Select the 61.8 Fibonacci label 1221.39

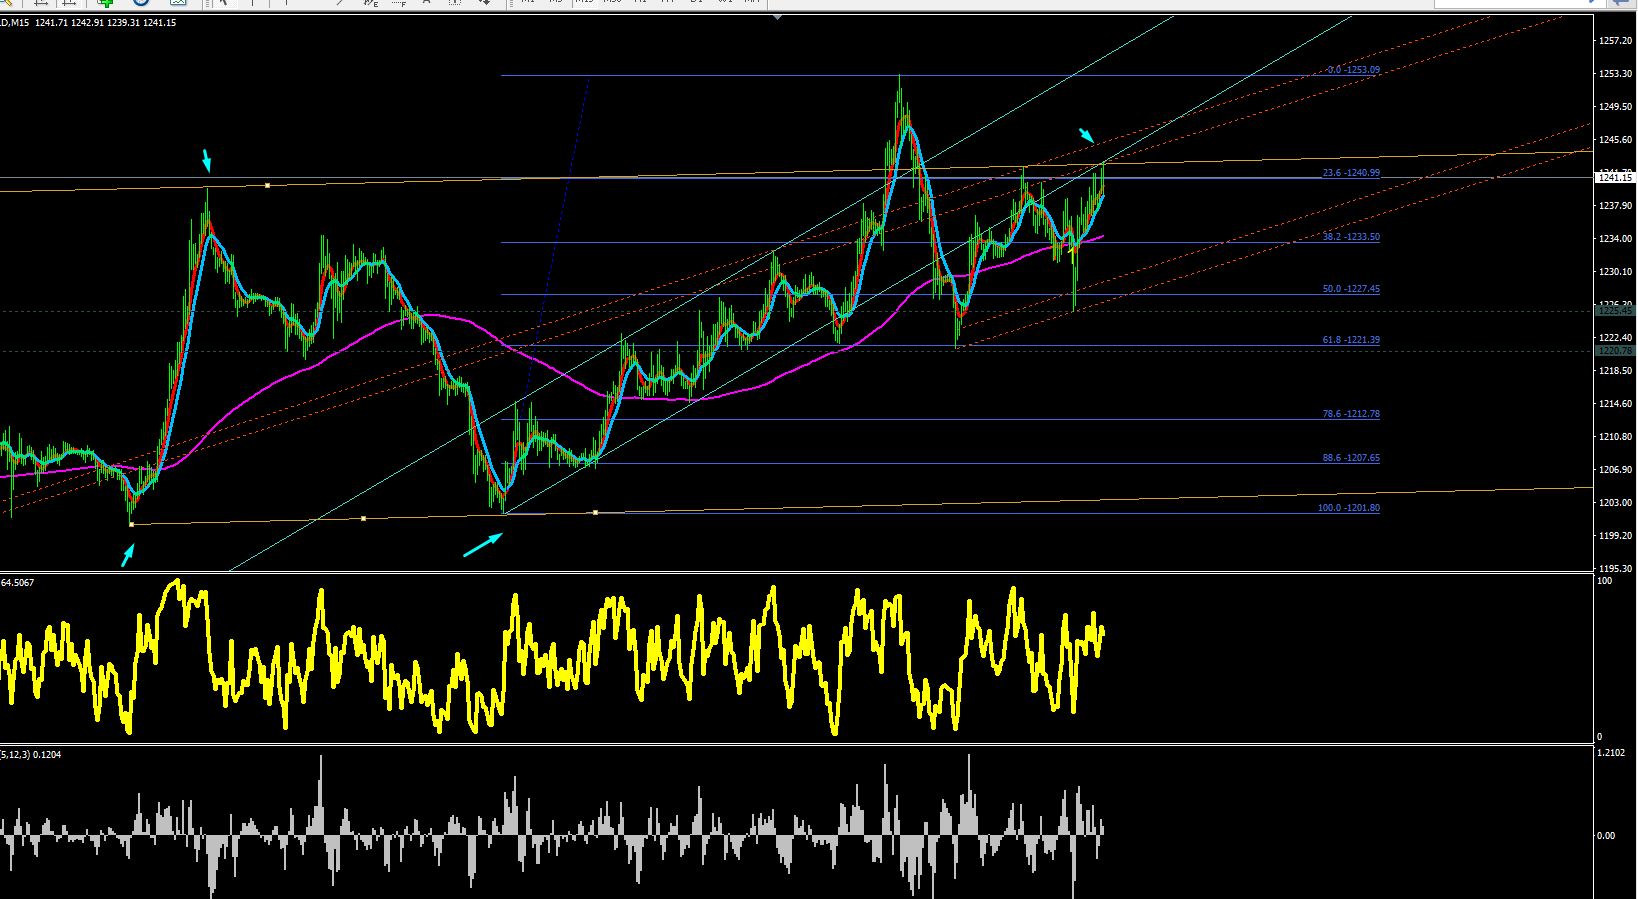1351,340
